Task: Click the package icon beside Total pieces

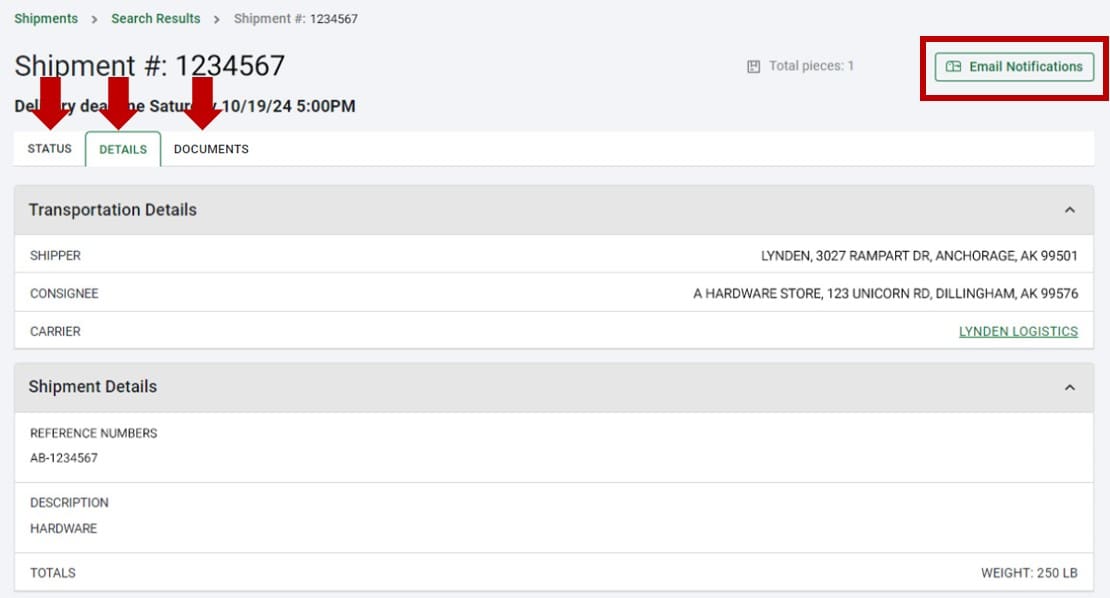Action: pos(754,67)
